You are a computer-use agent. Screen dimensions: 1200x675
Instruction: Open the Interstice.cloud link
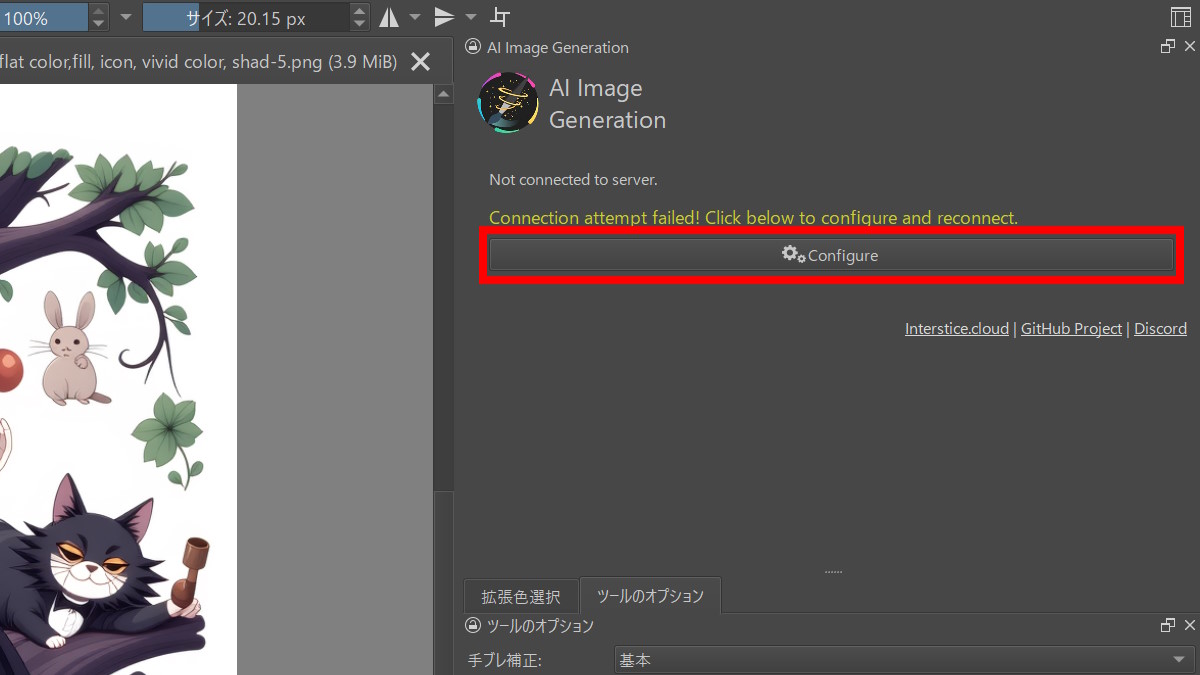click(x=957, y=328)
